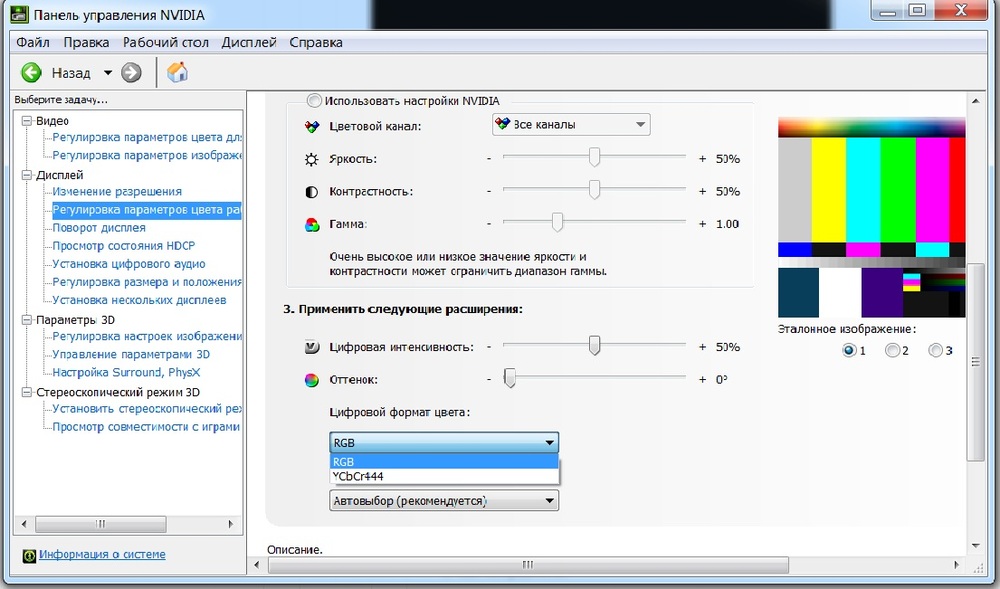Choose reference image 3 radio button
Screen dimensions: 1000x589
click(x=936, y=350)
